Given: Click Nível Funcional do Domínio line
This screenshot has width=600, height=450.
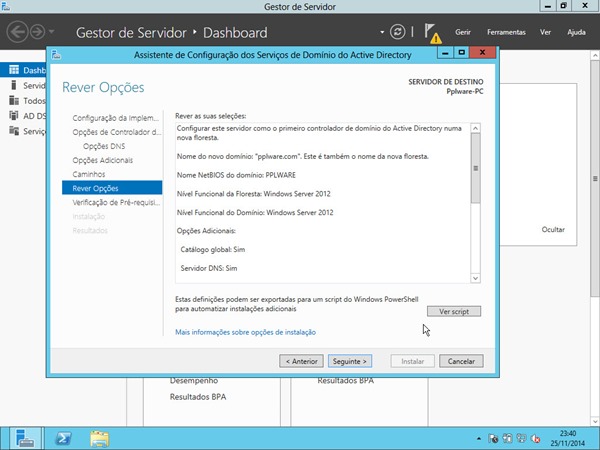Looking at the screenshot, I should tap(255, 213).
